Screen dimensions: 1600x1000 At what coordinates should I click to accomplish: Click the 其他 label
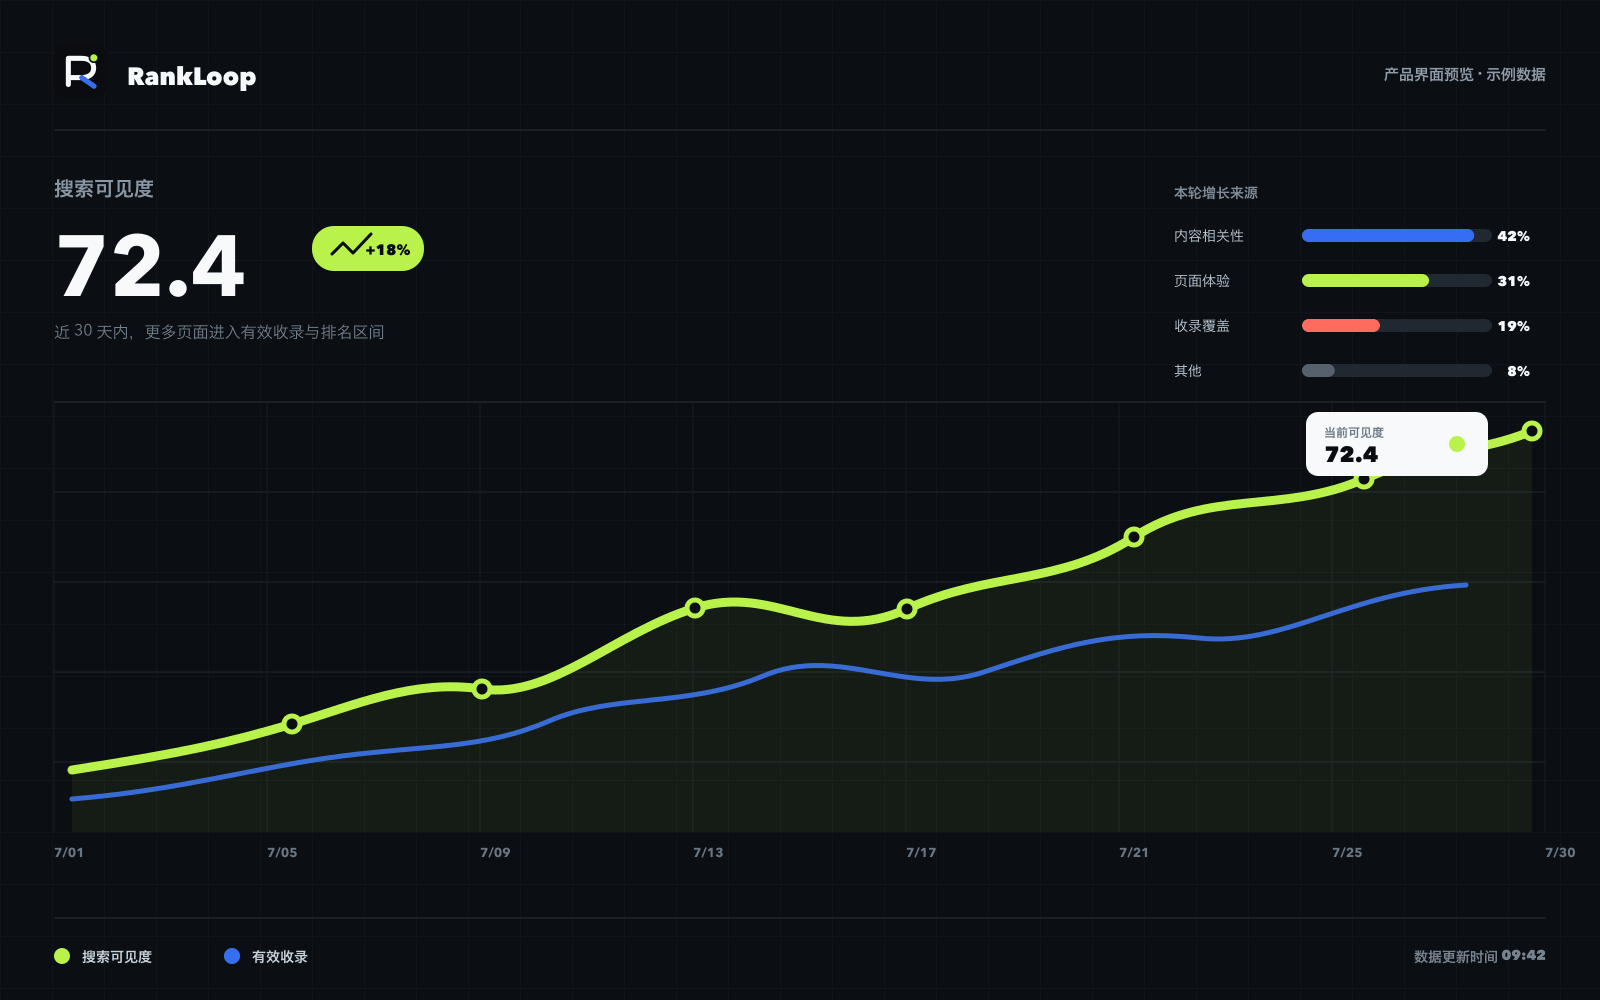[1188, 371]
